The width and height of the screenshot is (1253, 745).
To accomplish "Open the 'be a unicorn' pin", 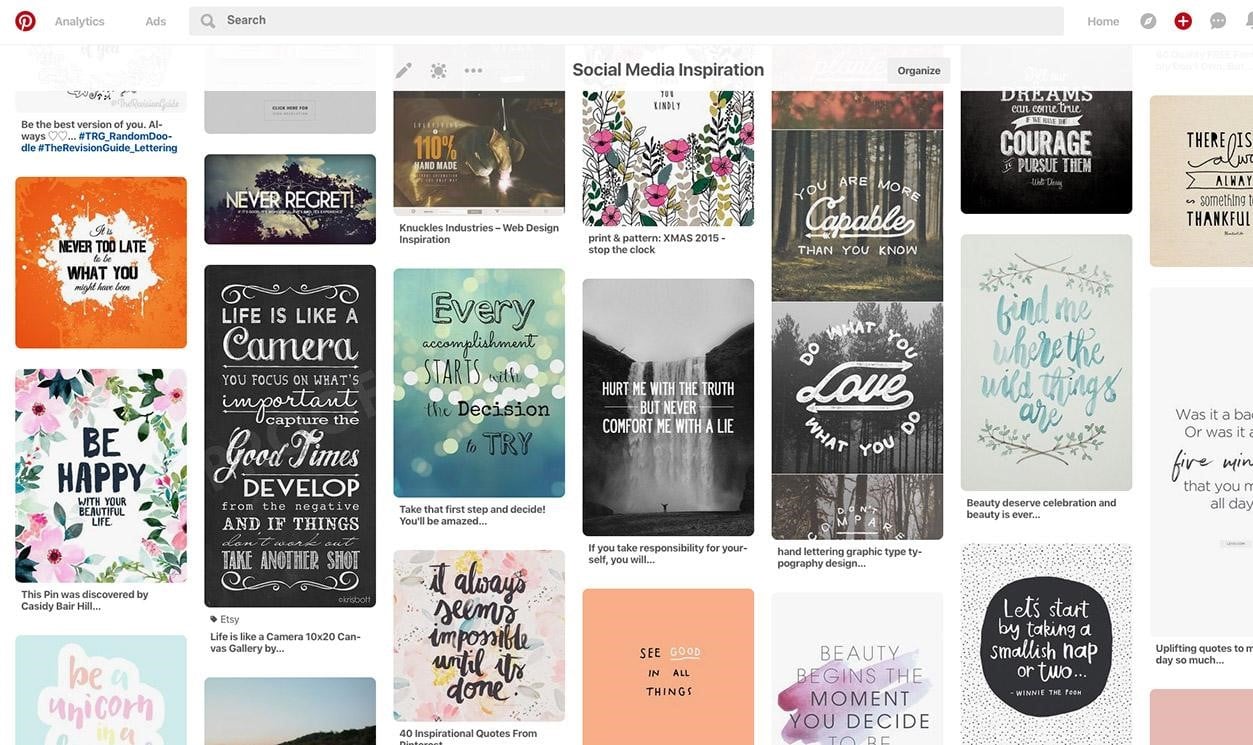I will pyautogui.click(x=101, y=690).
